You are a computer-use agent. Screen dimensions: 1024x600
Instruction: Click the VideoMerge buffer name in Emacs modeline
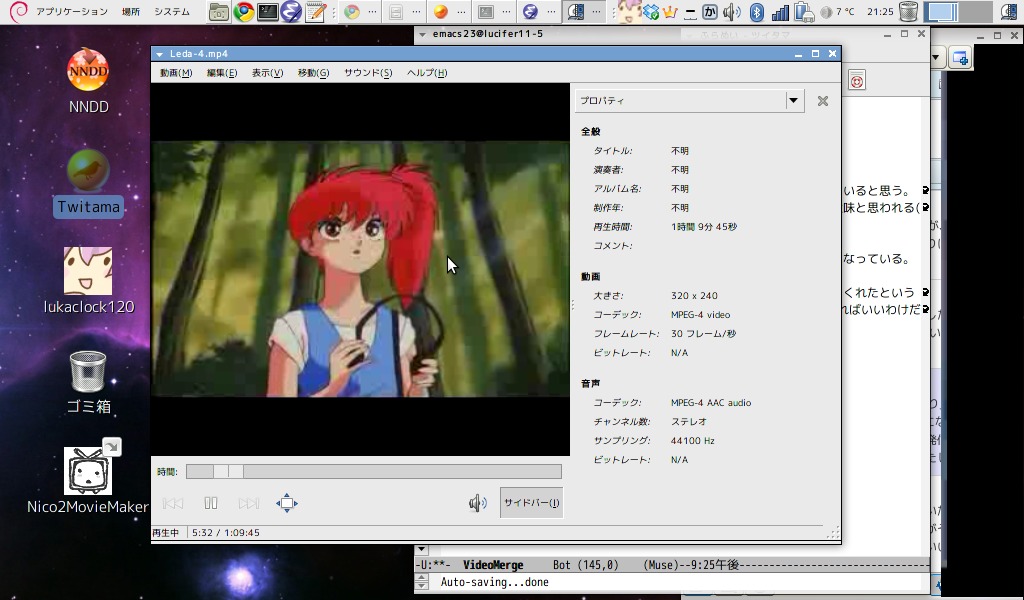coord(493,565)
